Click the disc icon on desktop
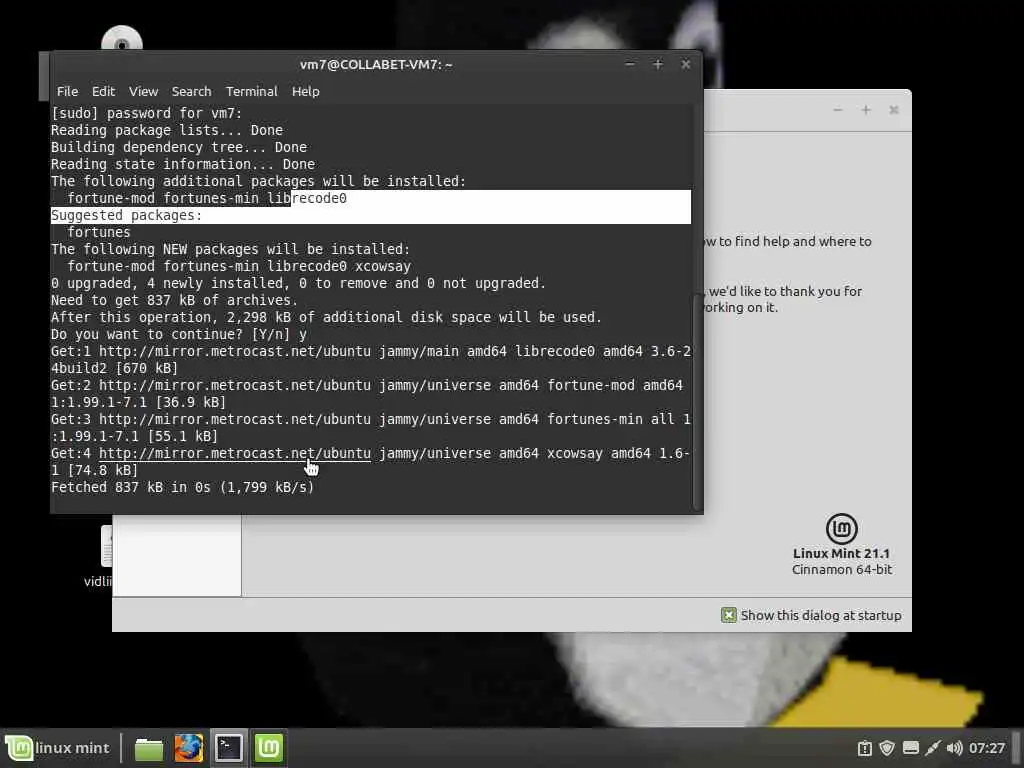 (121, 40)
